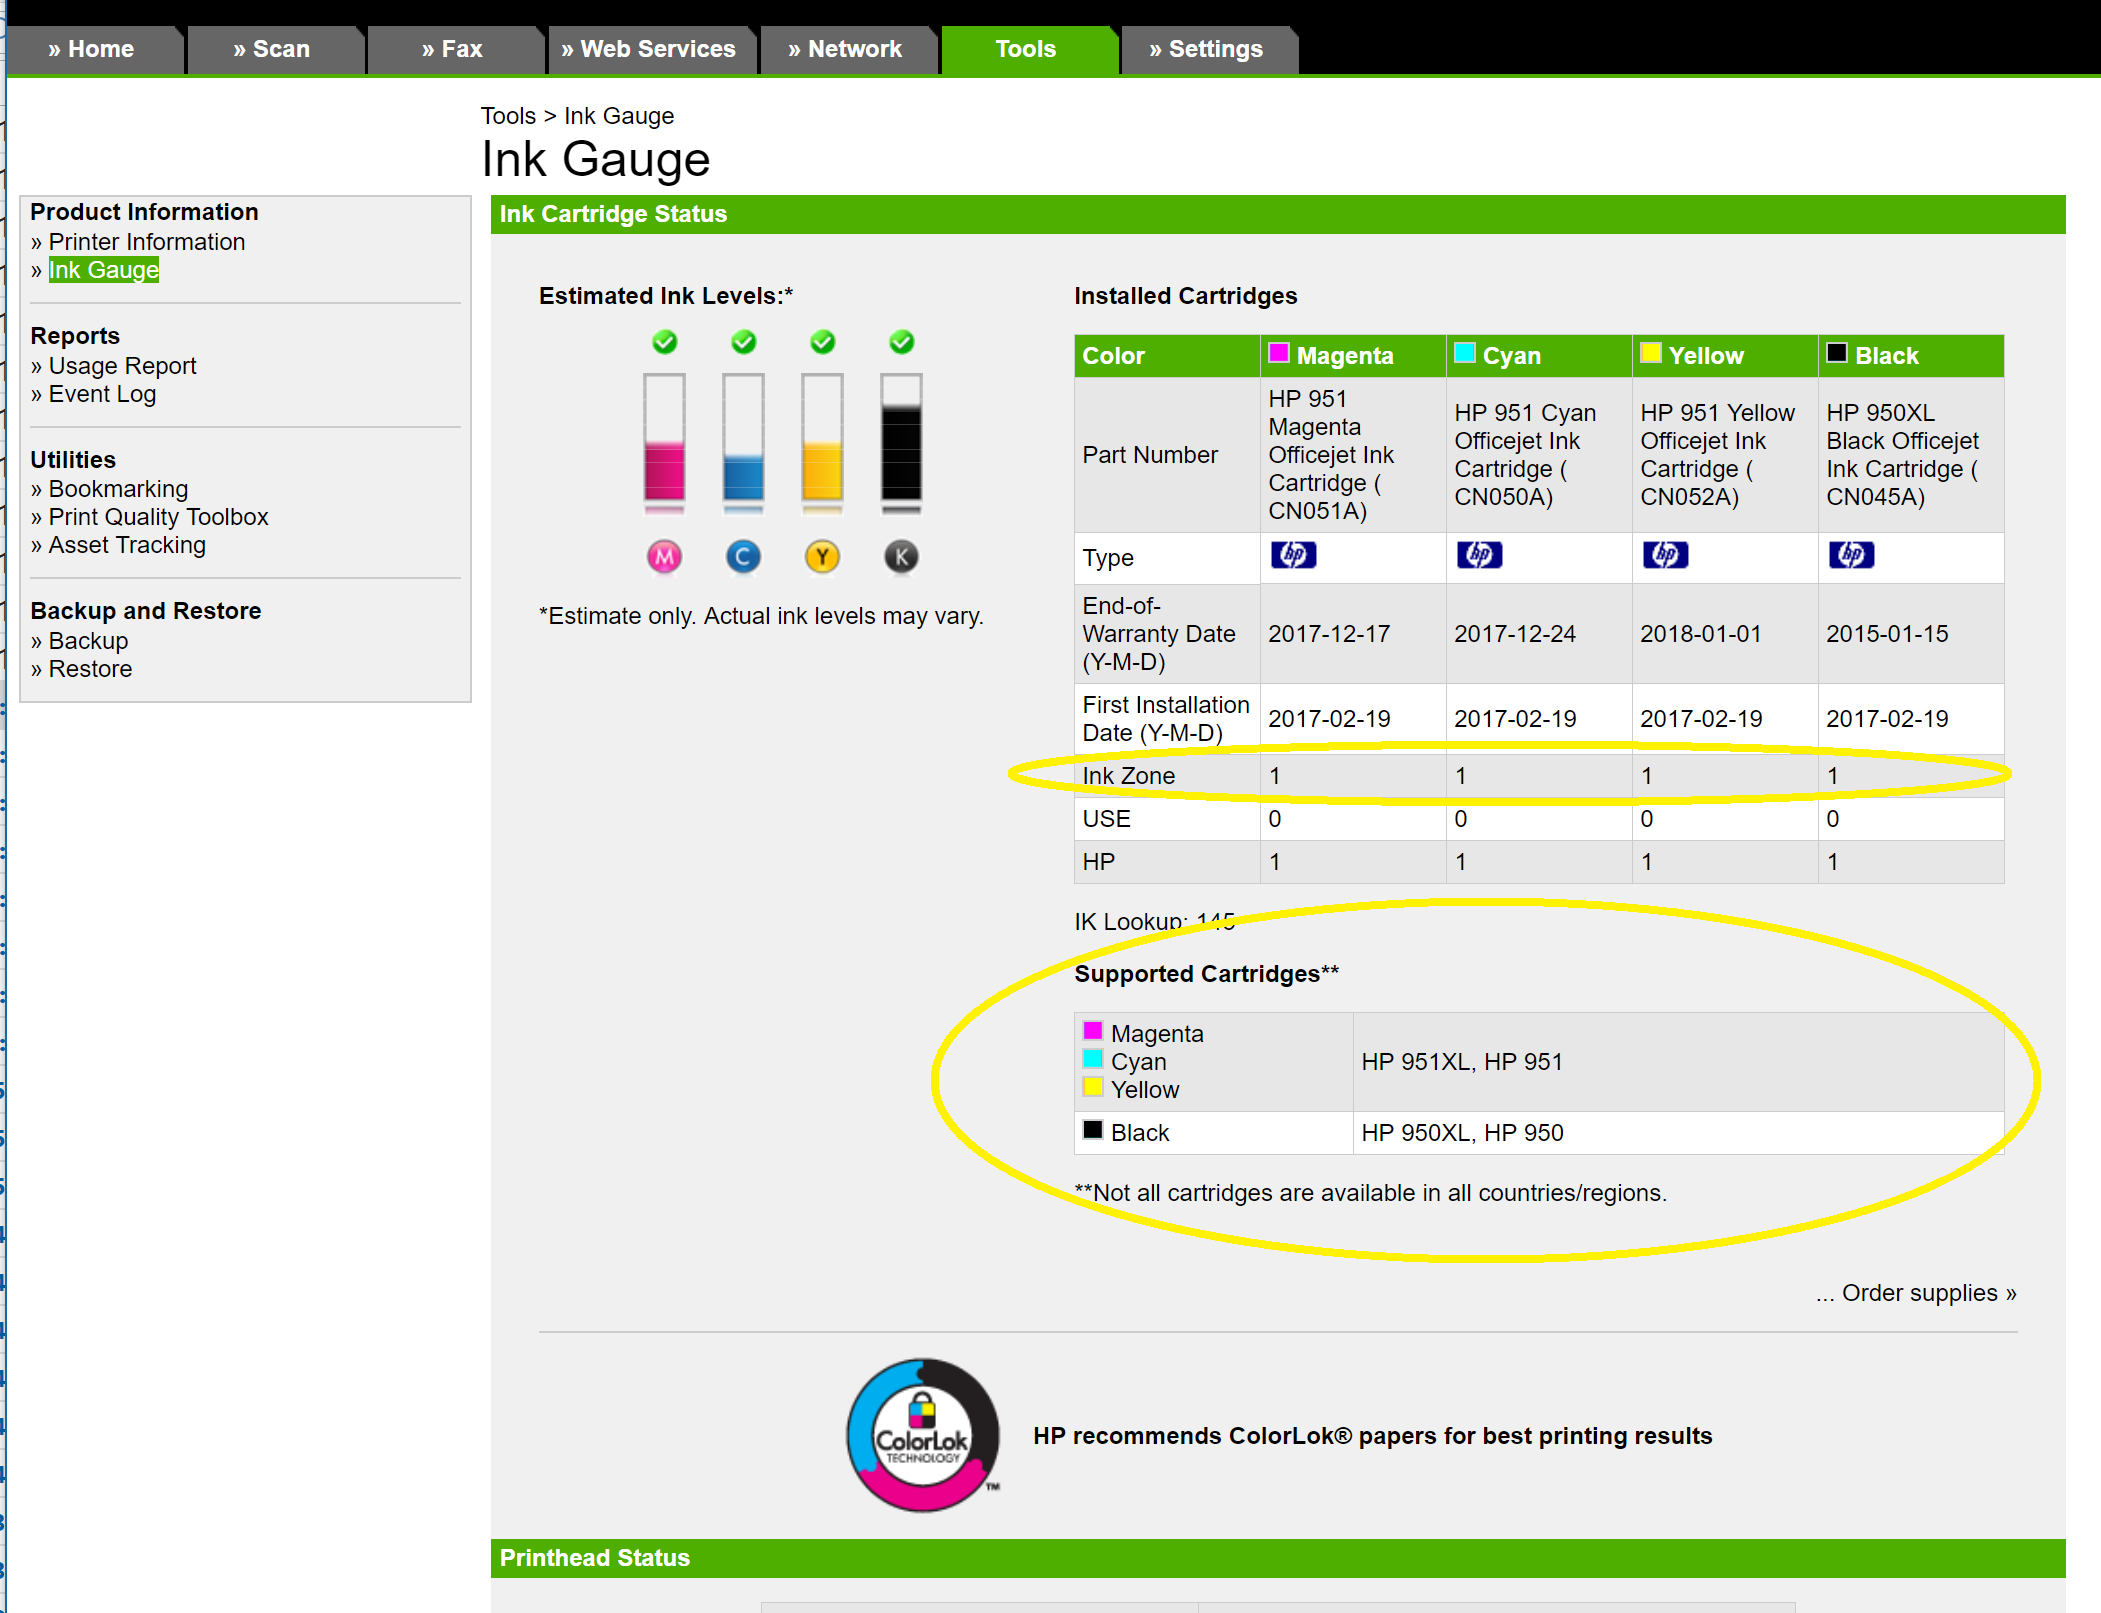Click the HP logo under Magenta type
The height and width of the screenshot is (1613, 2101).
point(1293,555)
